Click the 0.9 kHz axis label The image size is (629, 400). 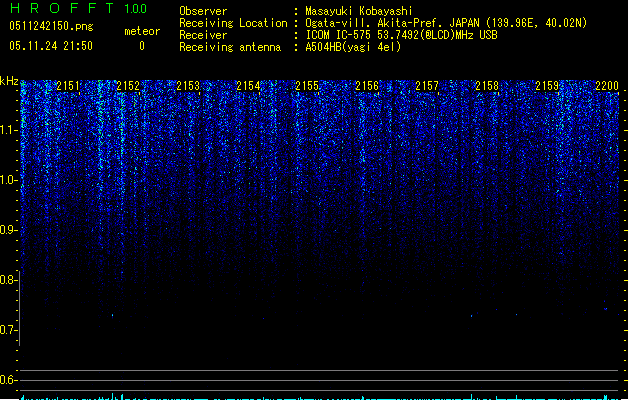8,230
